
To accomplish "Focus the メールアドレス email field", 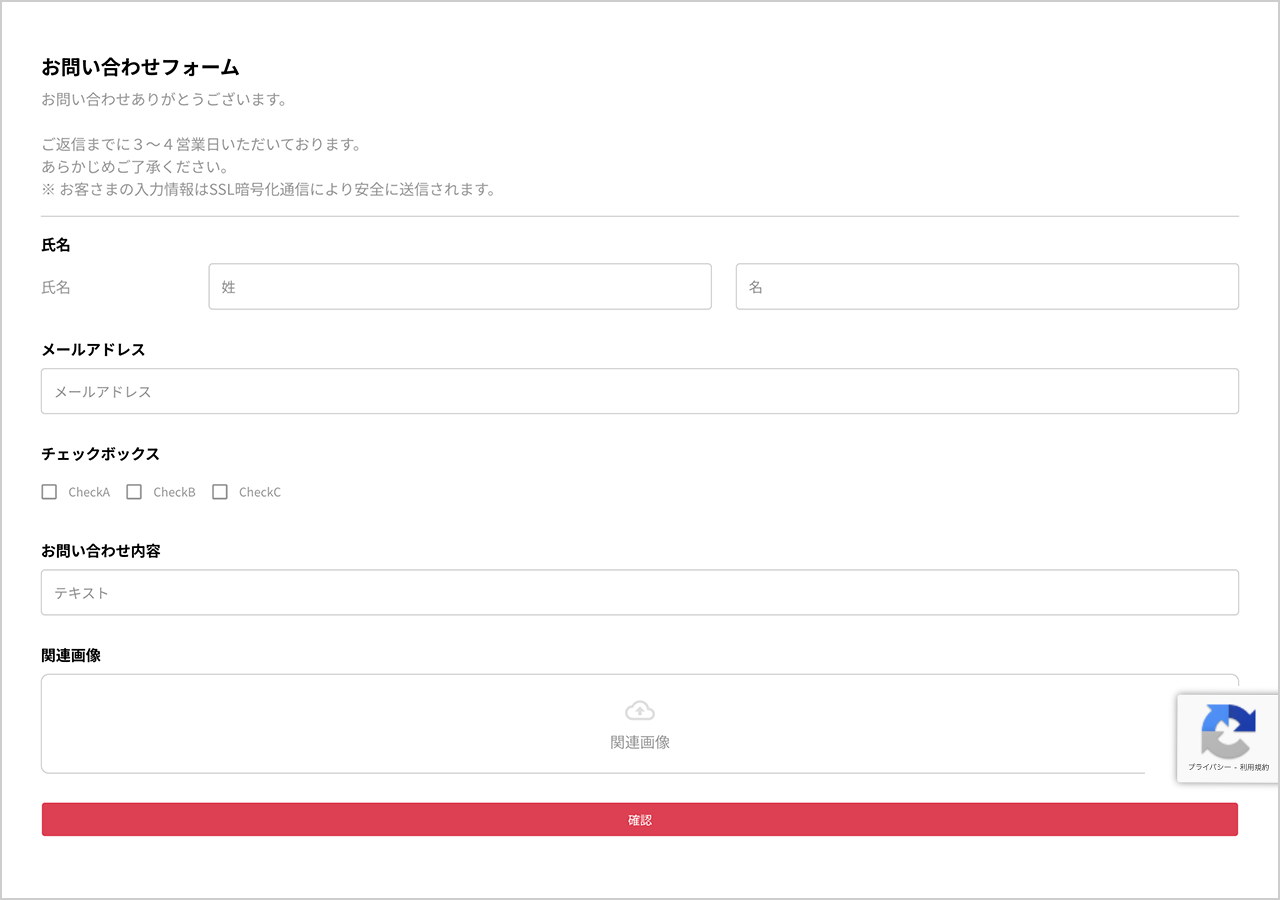I will [639, 391].
